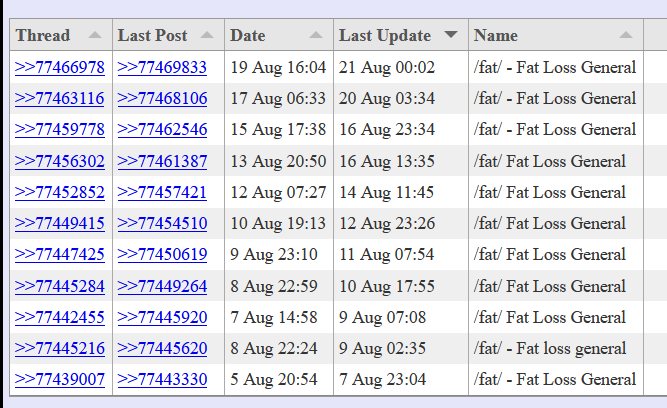Open thread link >>77452852

(60, 192)
